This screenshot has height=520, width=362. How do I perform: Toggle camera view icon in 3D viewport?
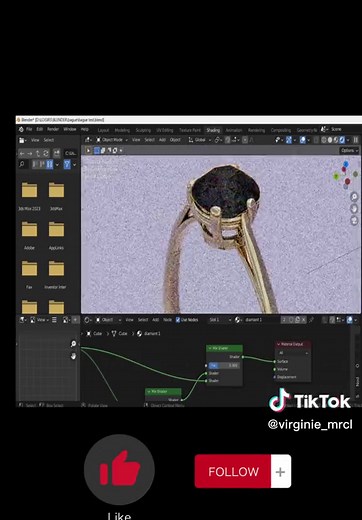click(354, 220)
